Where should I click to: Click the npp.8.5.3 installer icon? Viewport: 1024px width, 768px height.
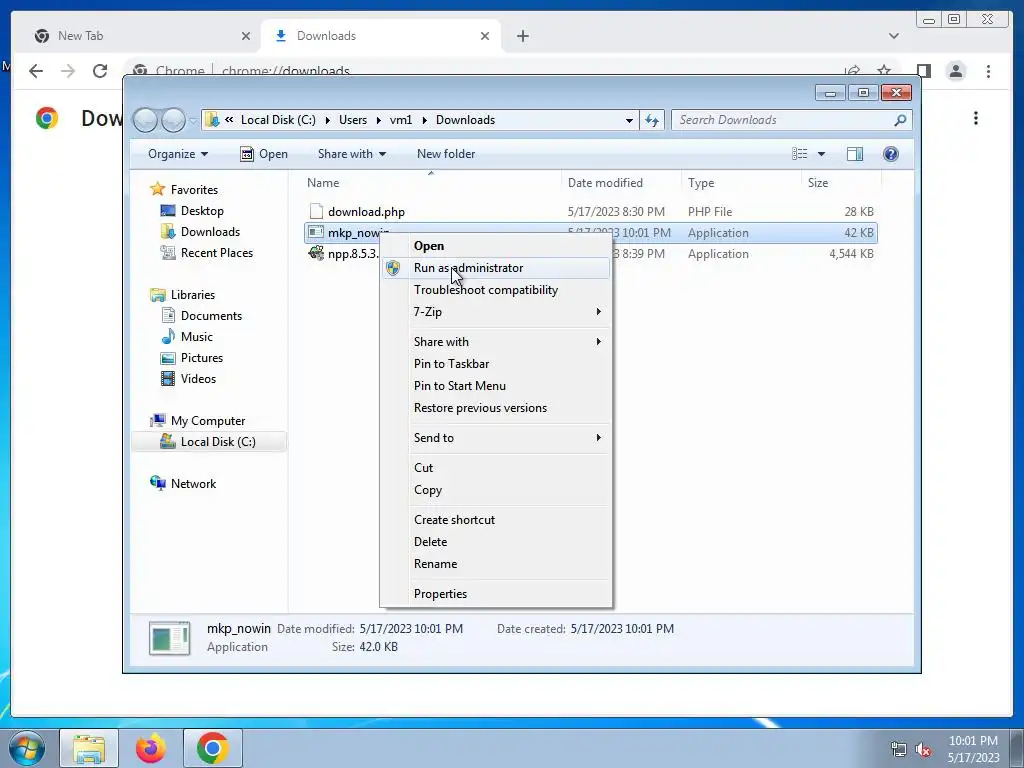pyautogui.click(x=316, y=253)
